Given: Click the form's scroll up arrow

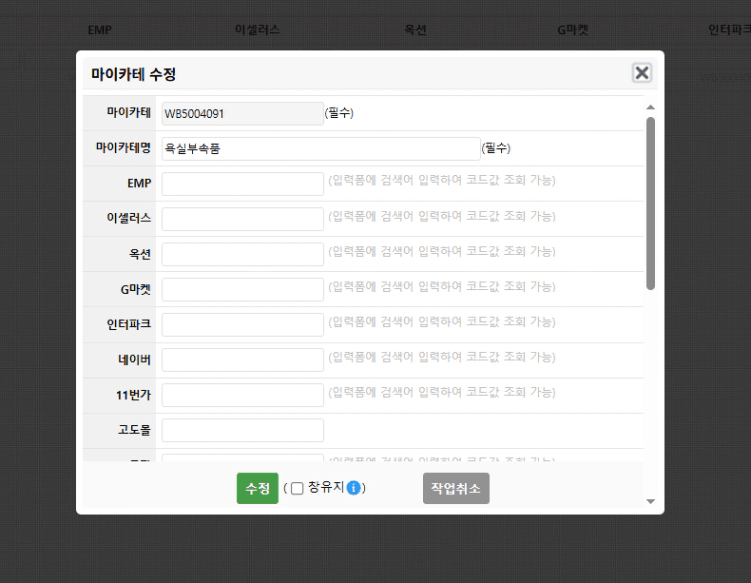Looking at the screenshot, I should click(x=650, y=107).
